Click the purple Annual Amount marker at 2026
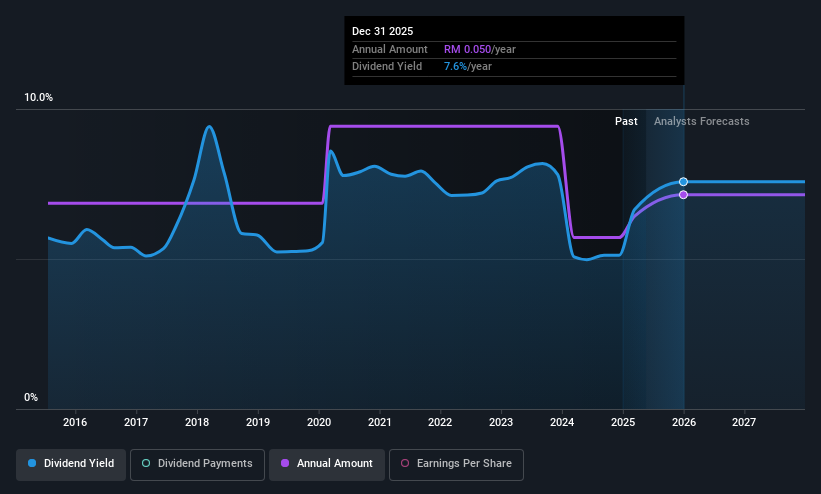The height and width of the screenshot is (494, 821). point(683,195)
